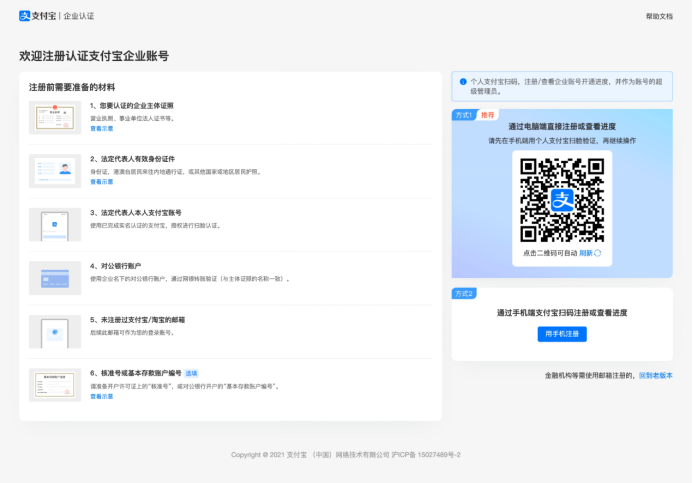693x483 pixels.
Task: Open the 帮助文档 help link
Action: point(659,16)
